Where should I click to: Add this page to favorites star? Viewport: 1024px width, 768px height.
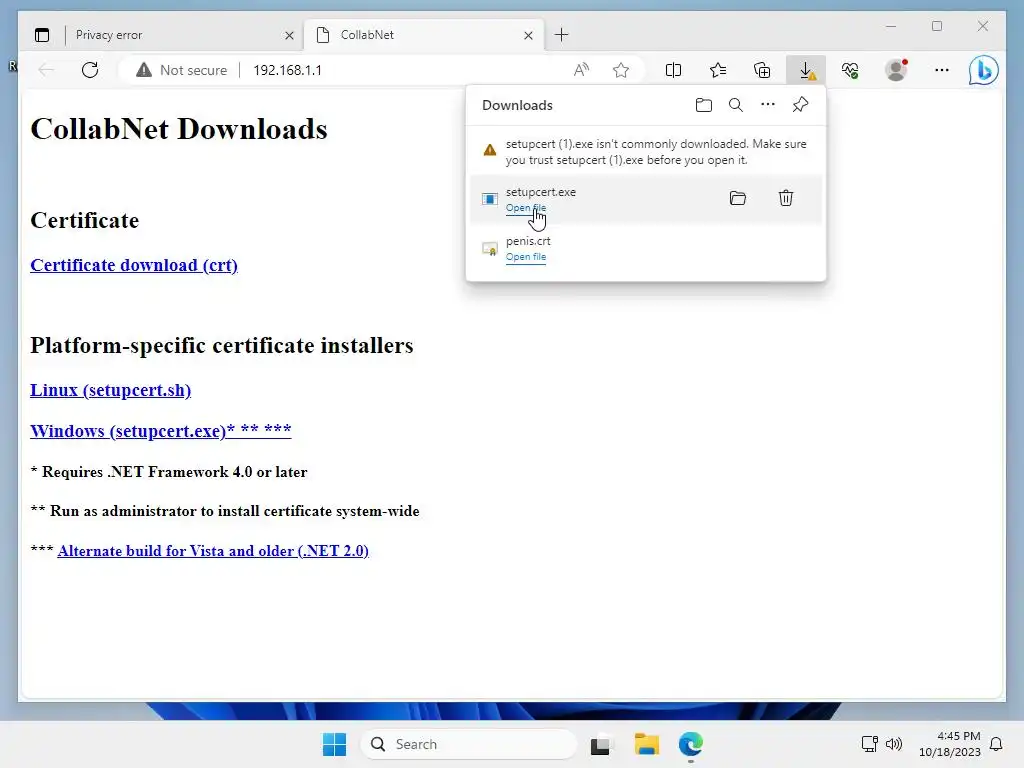click(621, 70)
